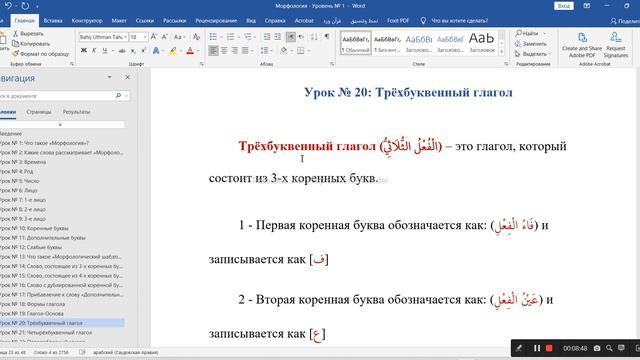Open the Рецензирование ribbon tab
This screenshot has height=360, width=640.
coord(216,20)
